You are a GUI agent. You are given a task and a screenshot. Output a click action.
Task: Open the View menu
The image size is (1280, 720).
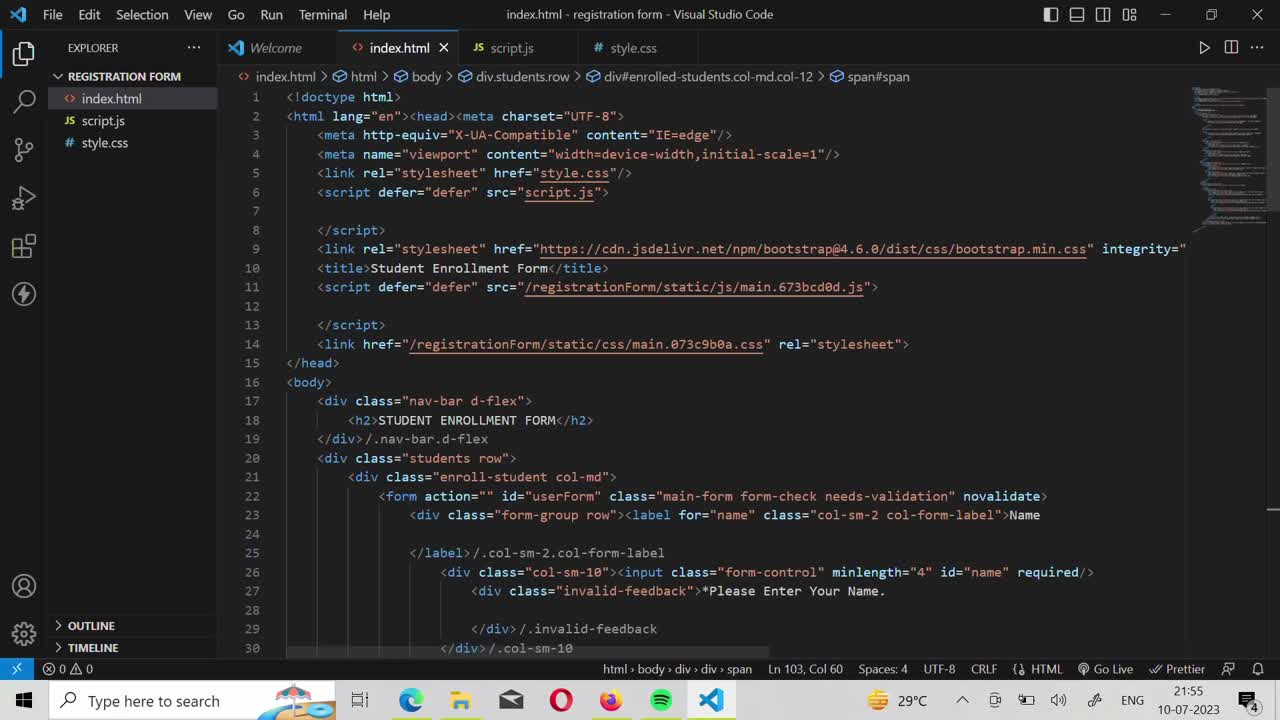(198, 15)
